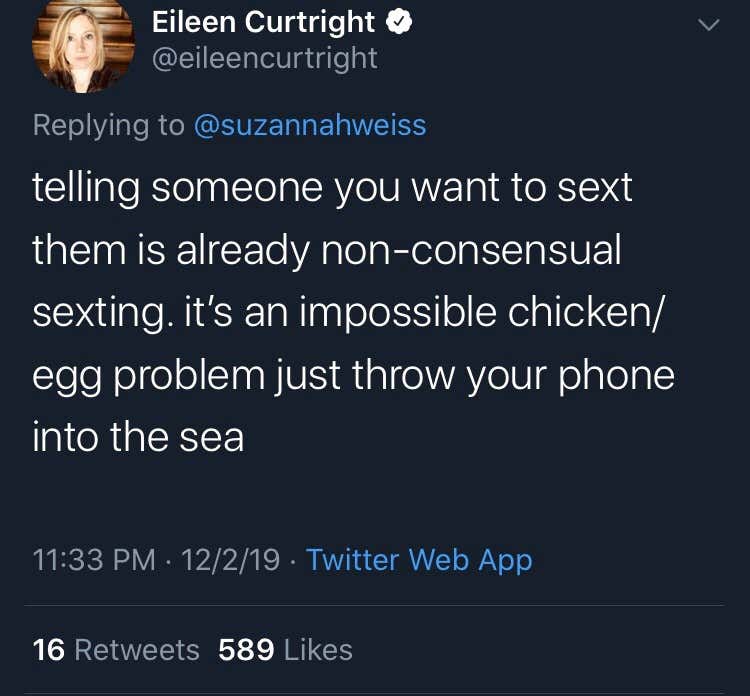Open the @suzannahweiss profile link
Viewport: 750px width, 696px height.
[x=310, y=125]
